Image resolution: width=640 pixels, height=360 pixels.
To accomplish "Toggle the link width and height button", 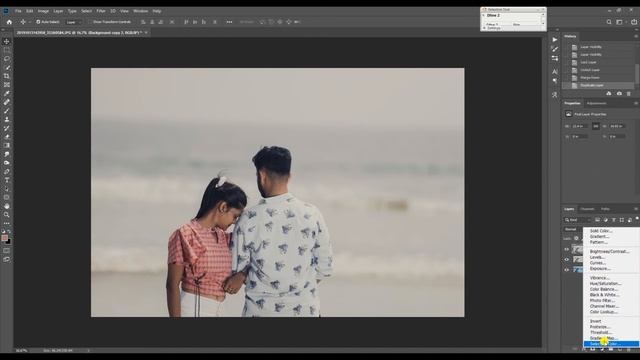I will tap(596, 127).
